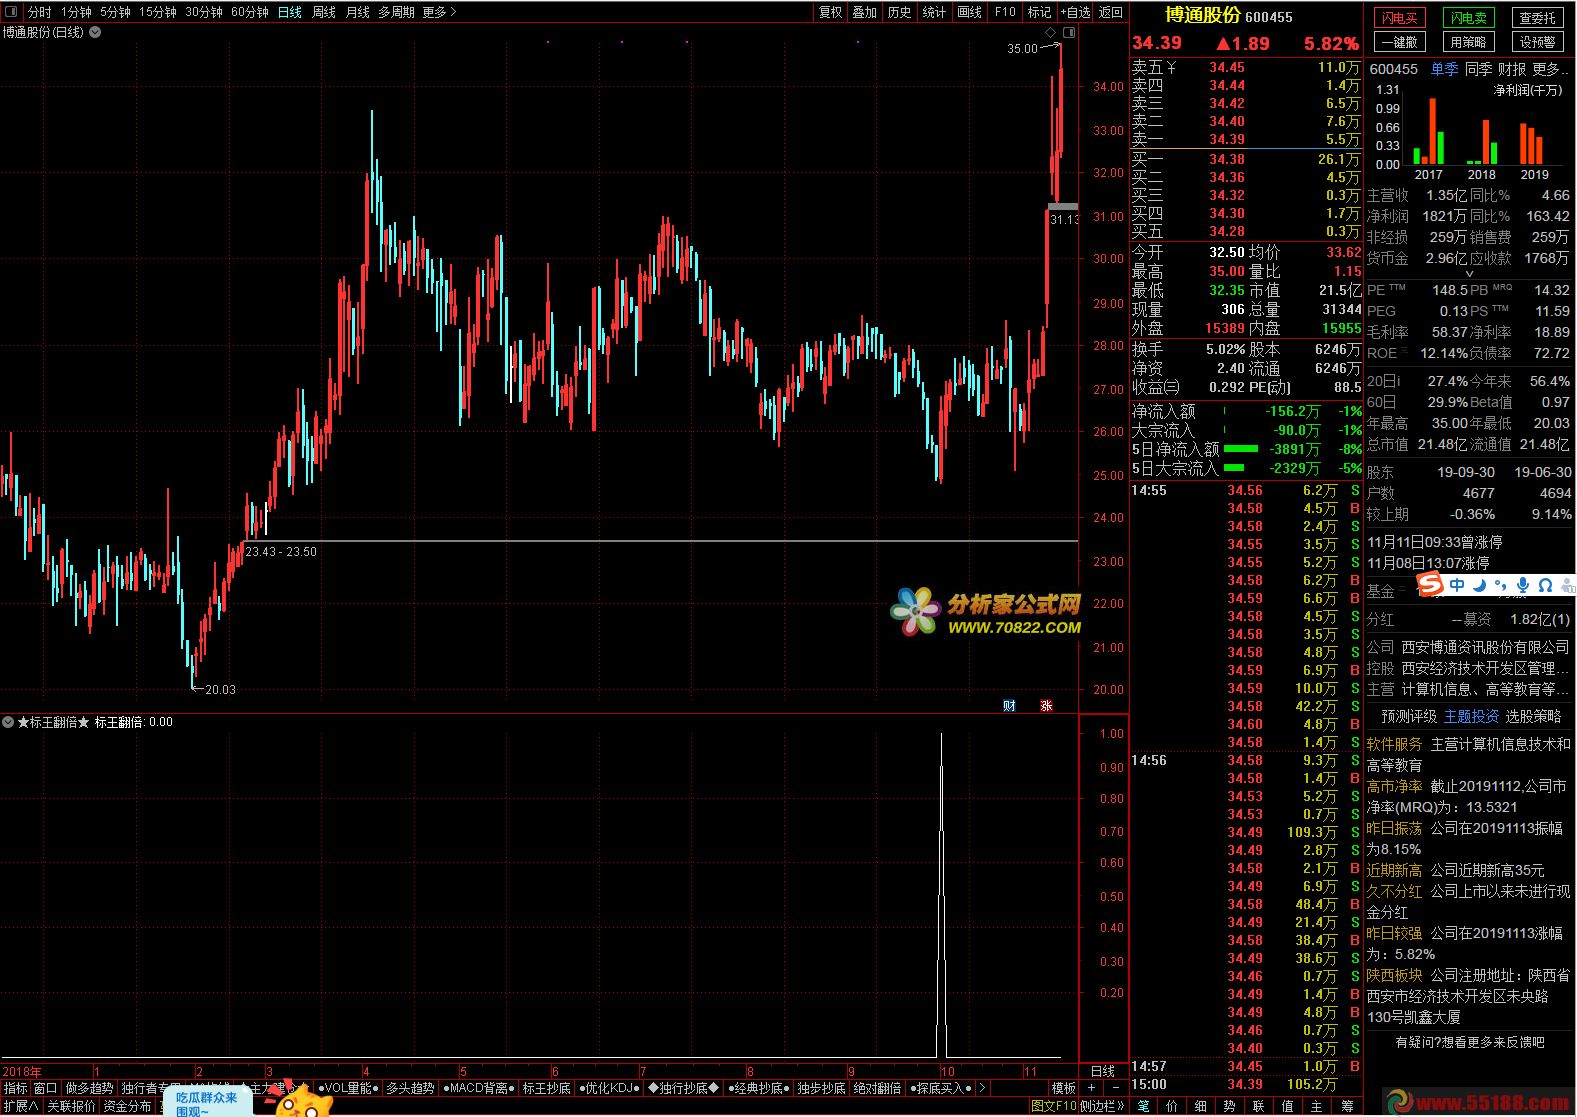
Task: Switch Sogou input to 中 Chinese mode
Action: click(1457, 585)
